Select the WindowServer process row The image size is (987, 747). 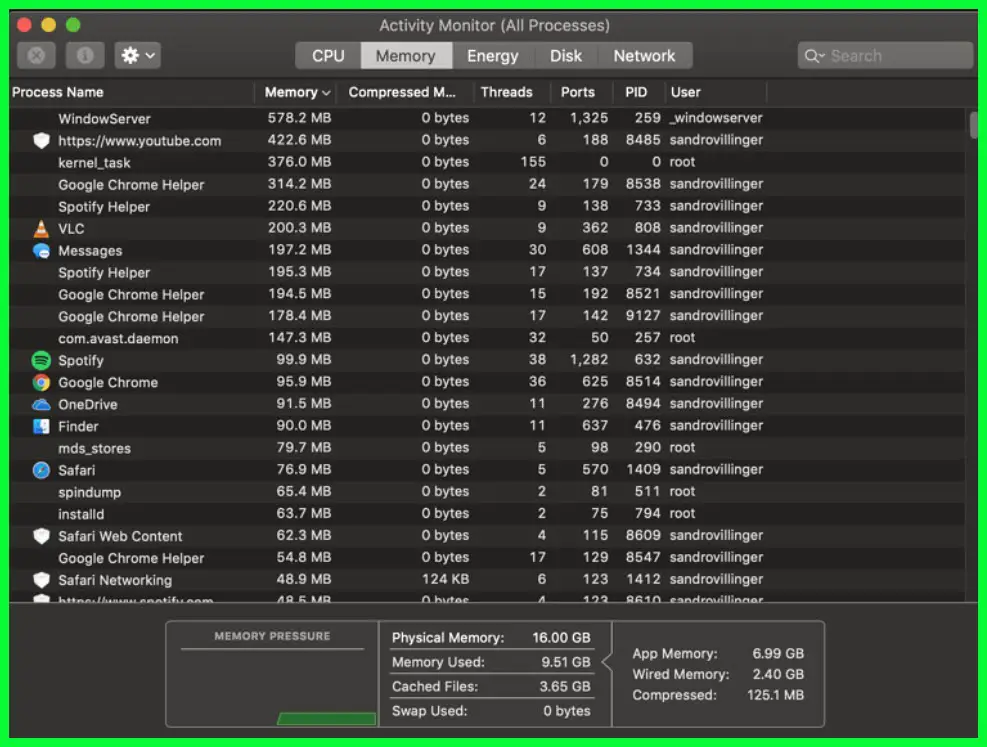click(487, 118)
